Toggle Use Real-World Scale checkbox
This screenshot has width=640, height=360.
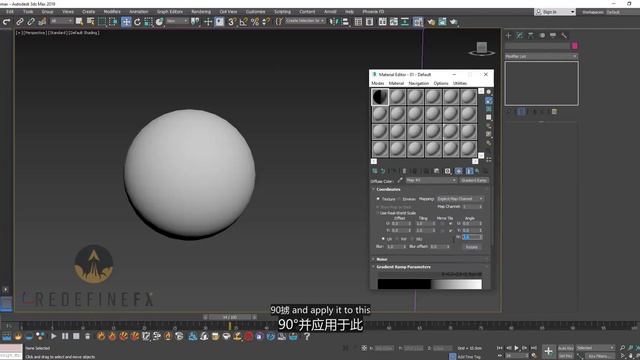click(378, 213)
